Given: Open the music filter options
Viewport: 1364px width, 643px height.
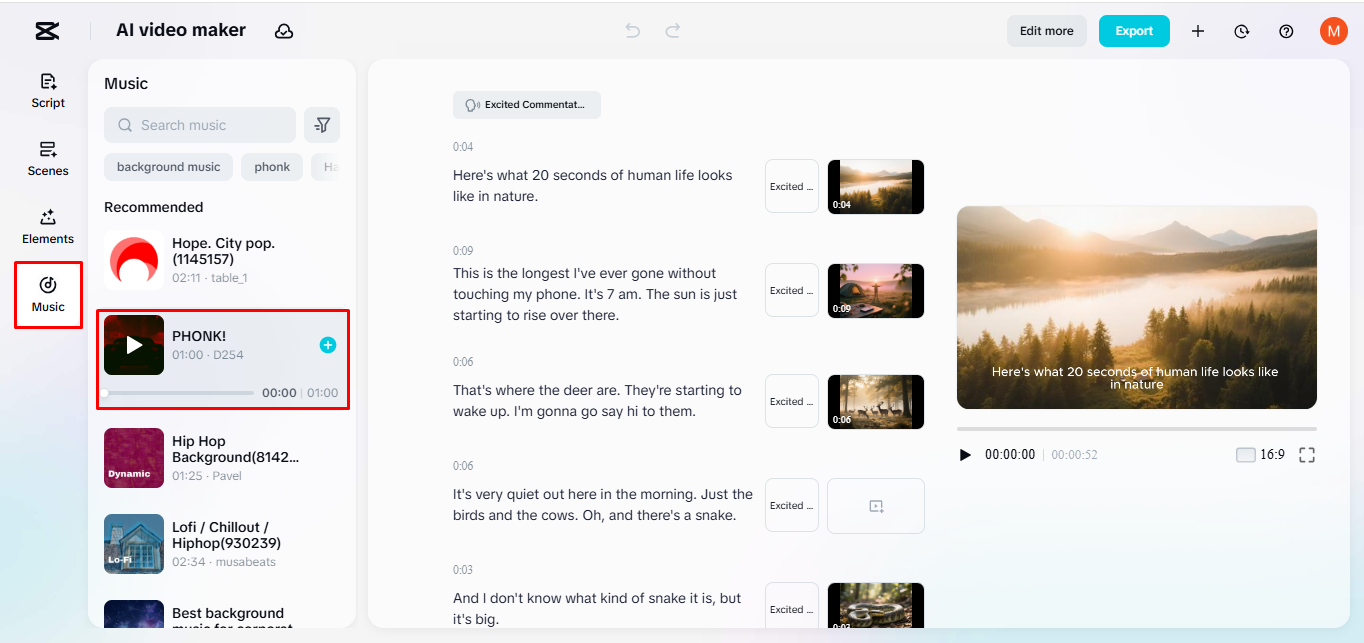Looking at the screenshot, I should click(x=322, y=125).
